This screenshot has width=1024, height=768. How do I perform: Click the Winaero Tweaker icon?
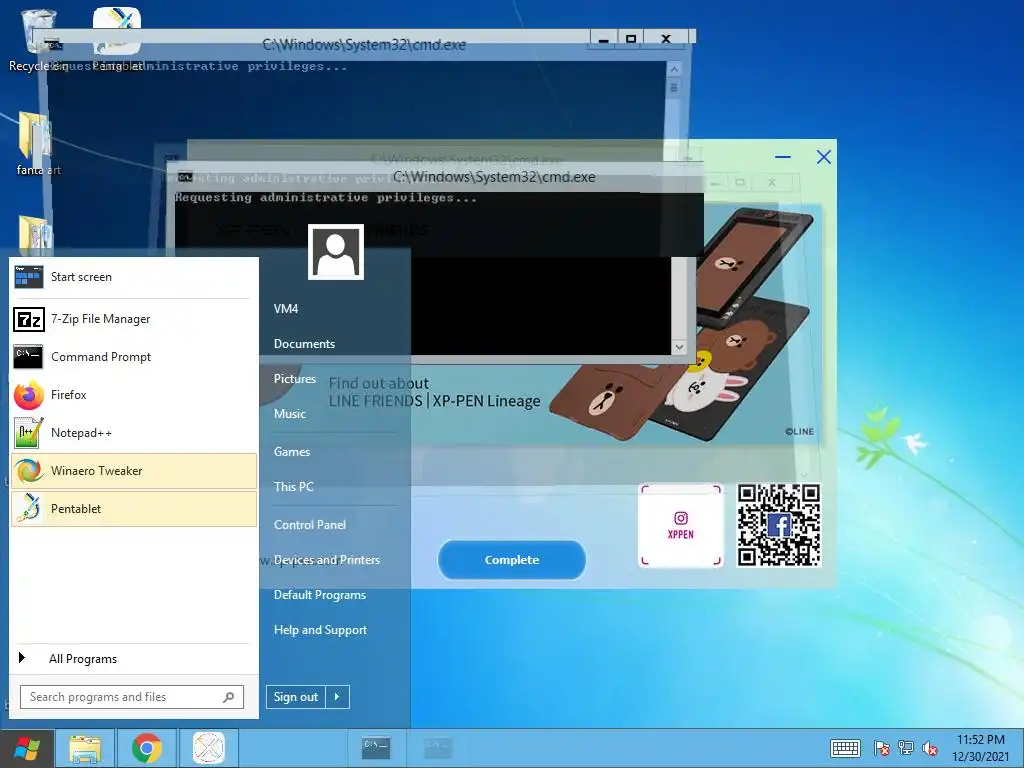(x=29, y=471)
